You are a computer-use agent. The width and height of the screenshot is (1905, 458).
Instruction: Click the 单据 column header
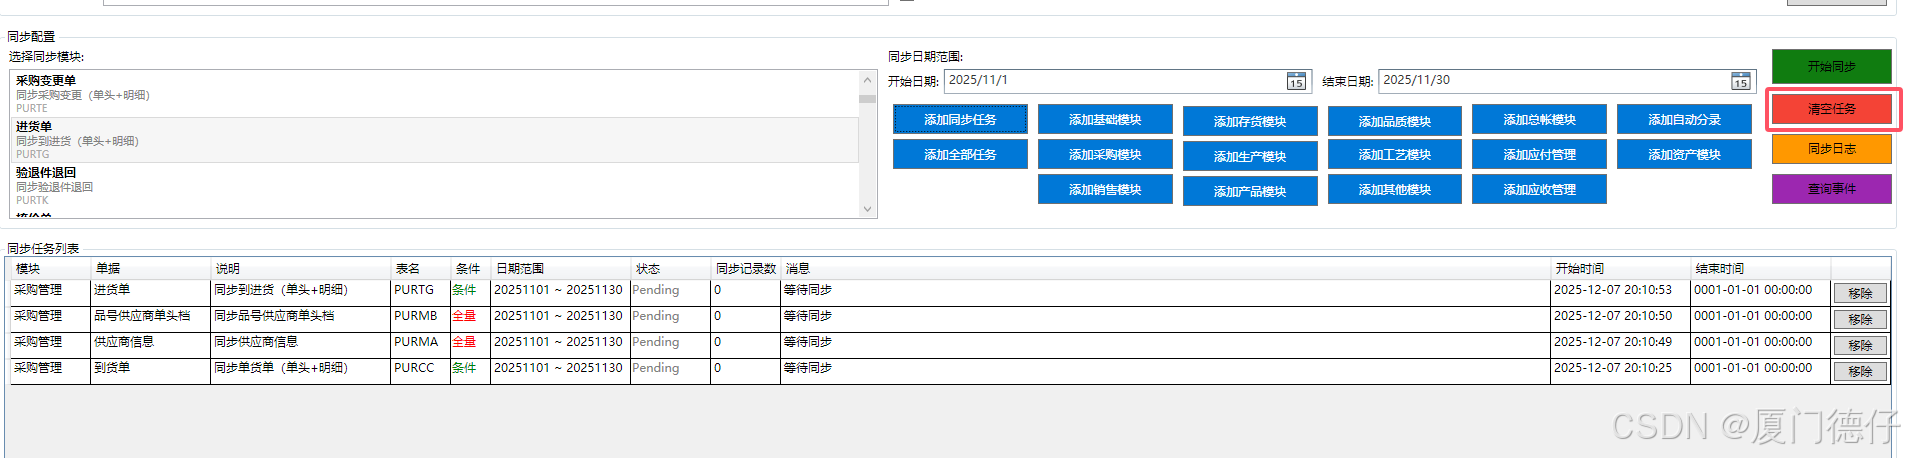point(150,269)
